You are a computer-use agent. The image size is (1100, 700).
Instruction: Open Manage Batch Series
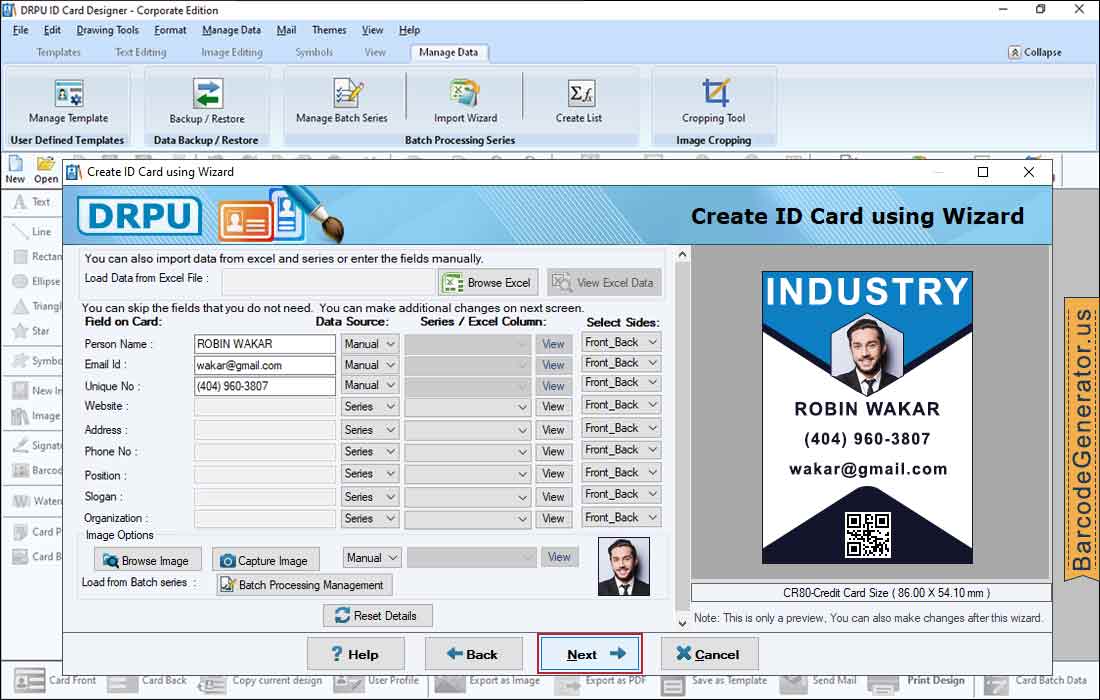[342, 102]
